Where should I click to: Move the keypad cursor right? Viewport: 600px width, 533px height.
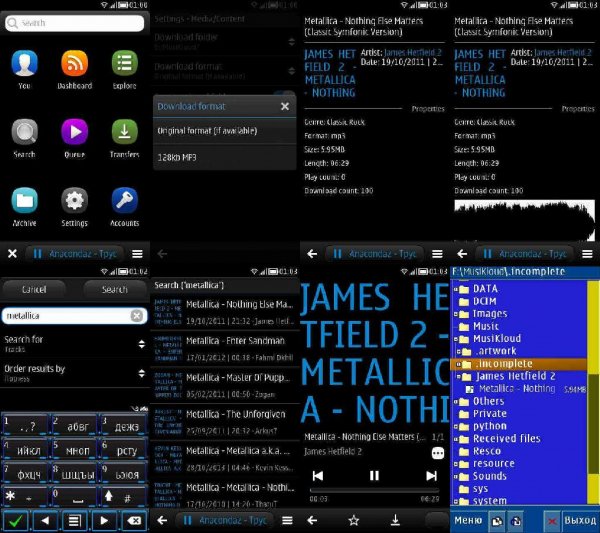click(104, 521)
